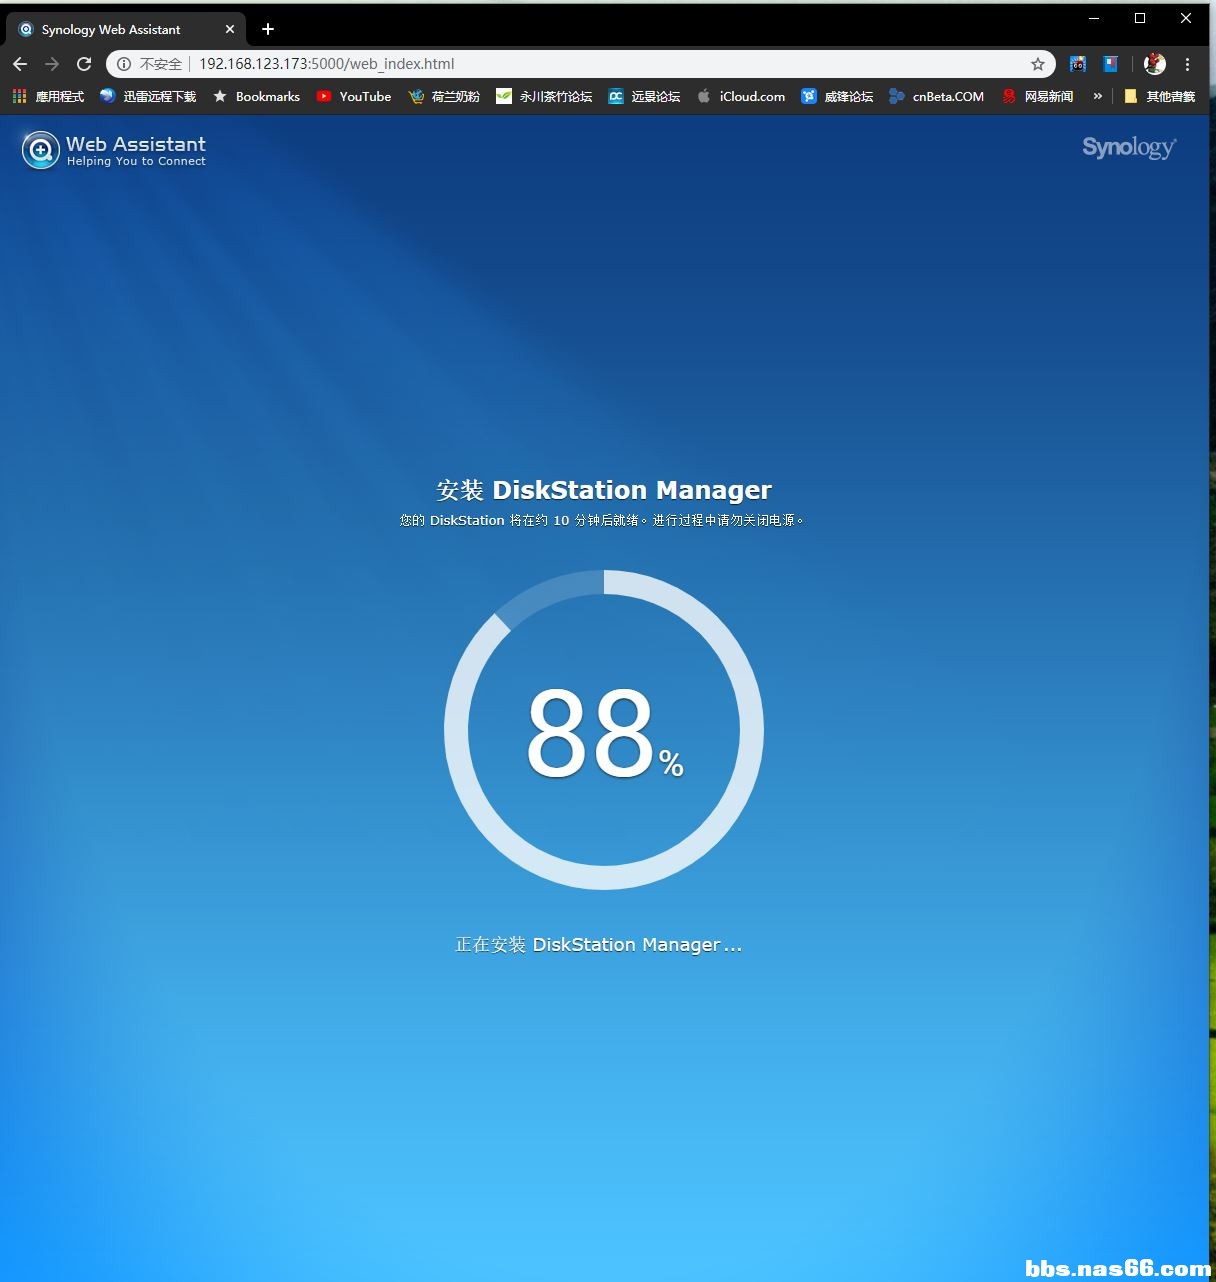
Task: Open the Bookmarks star folder
Action: (x=256, y=96)
